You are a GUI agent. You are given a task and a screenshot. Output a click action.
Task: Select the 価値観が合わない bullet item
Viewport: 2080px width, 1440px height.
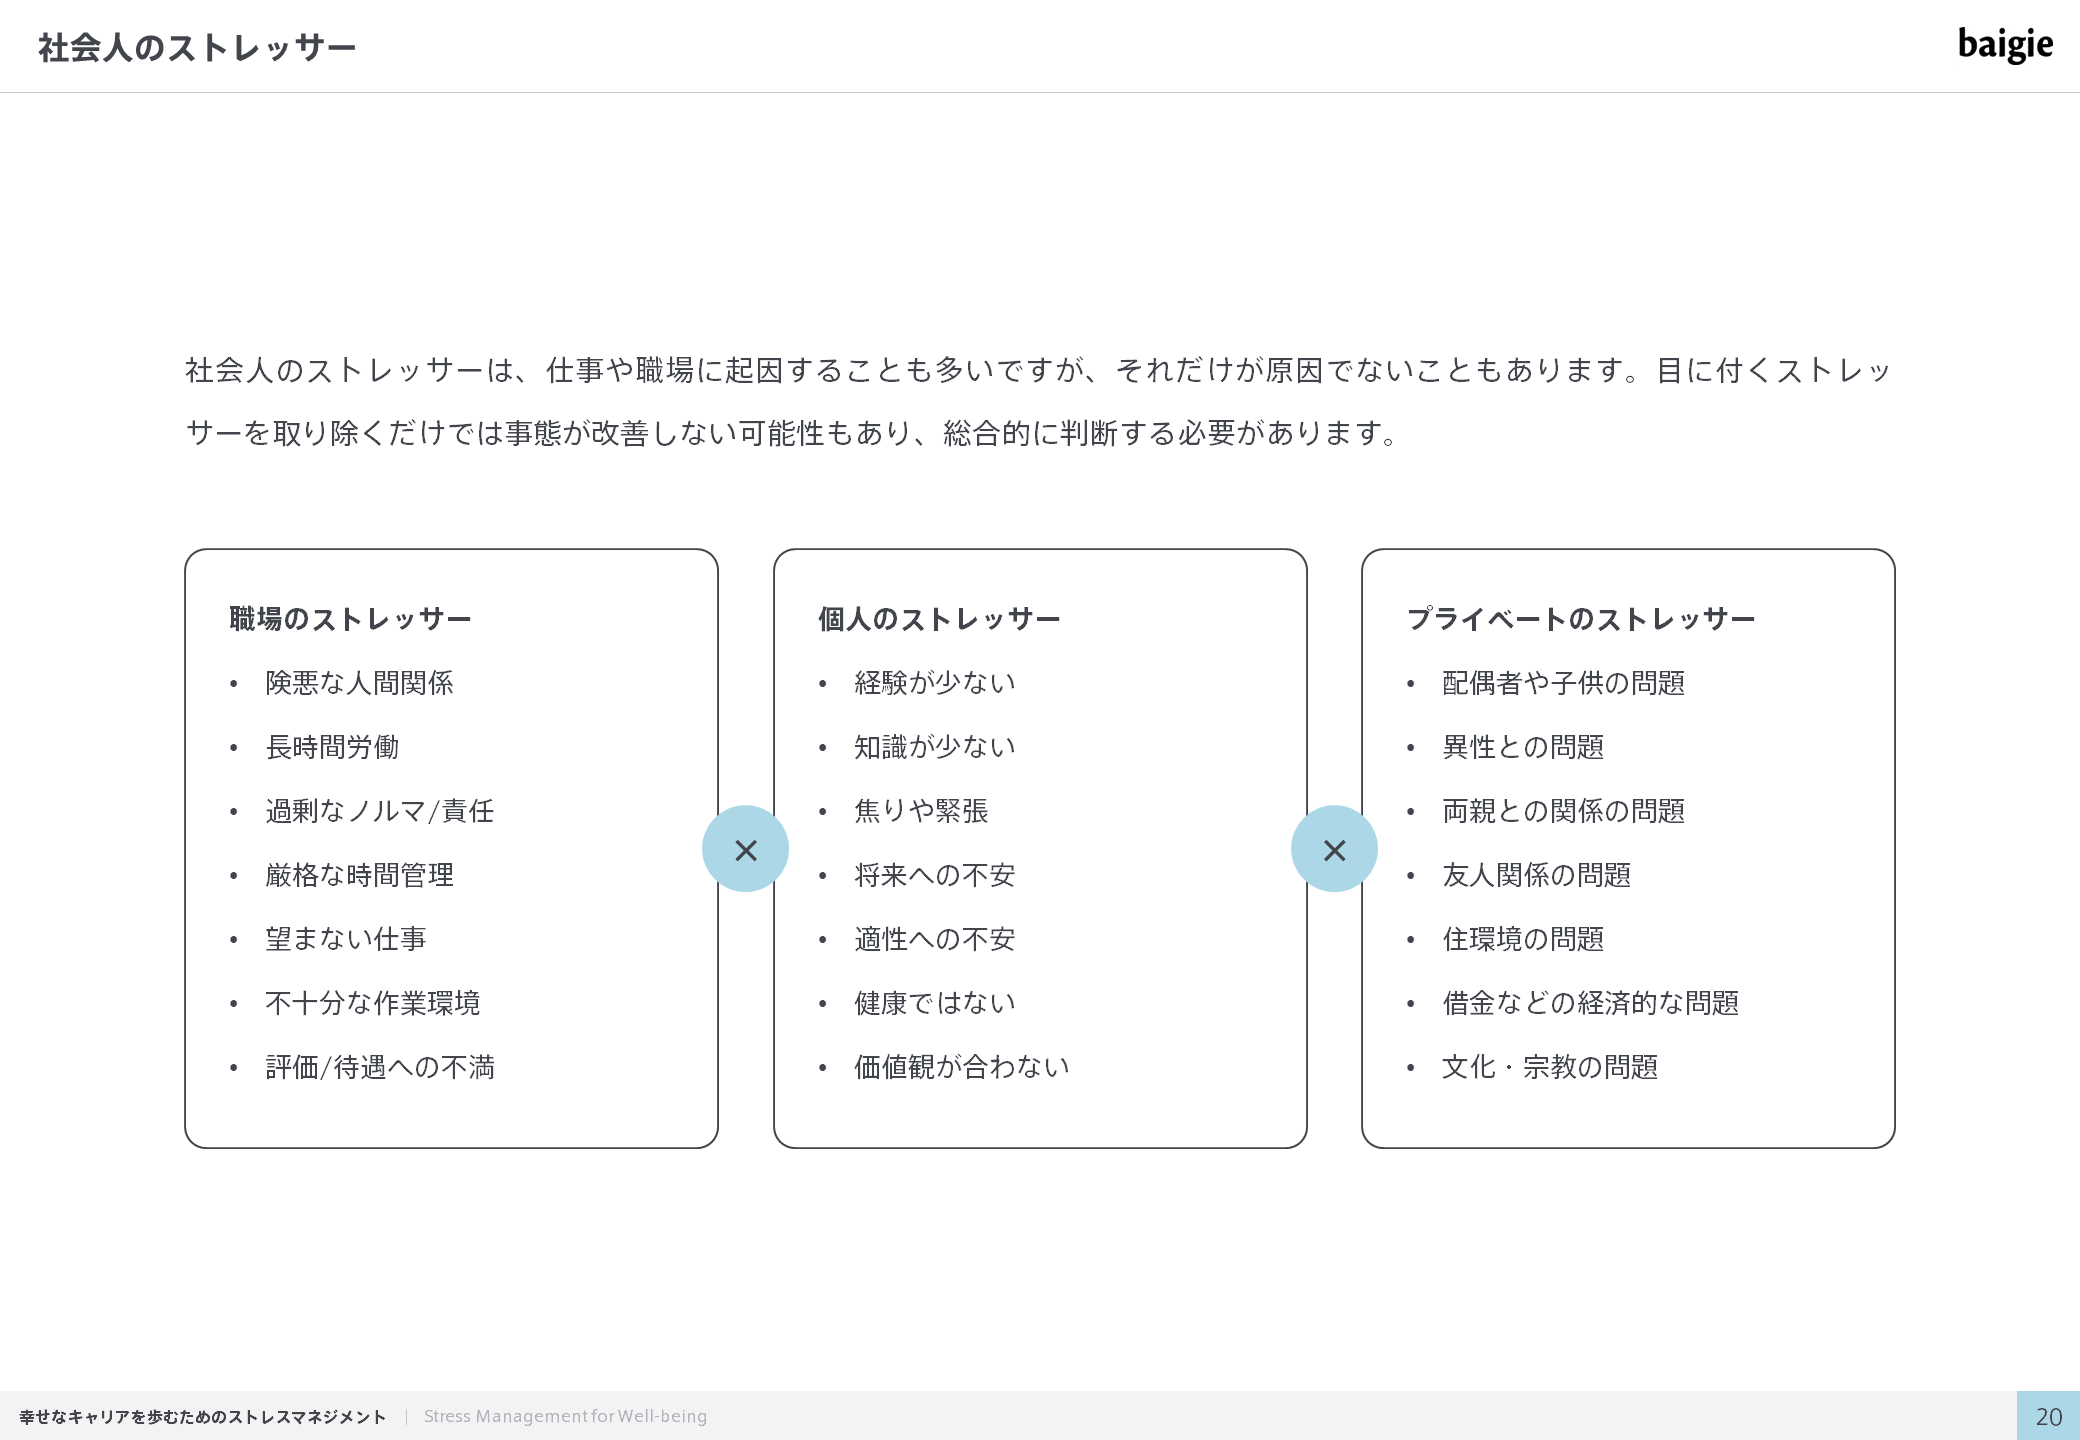click(961, 1067)
